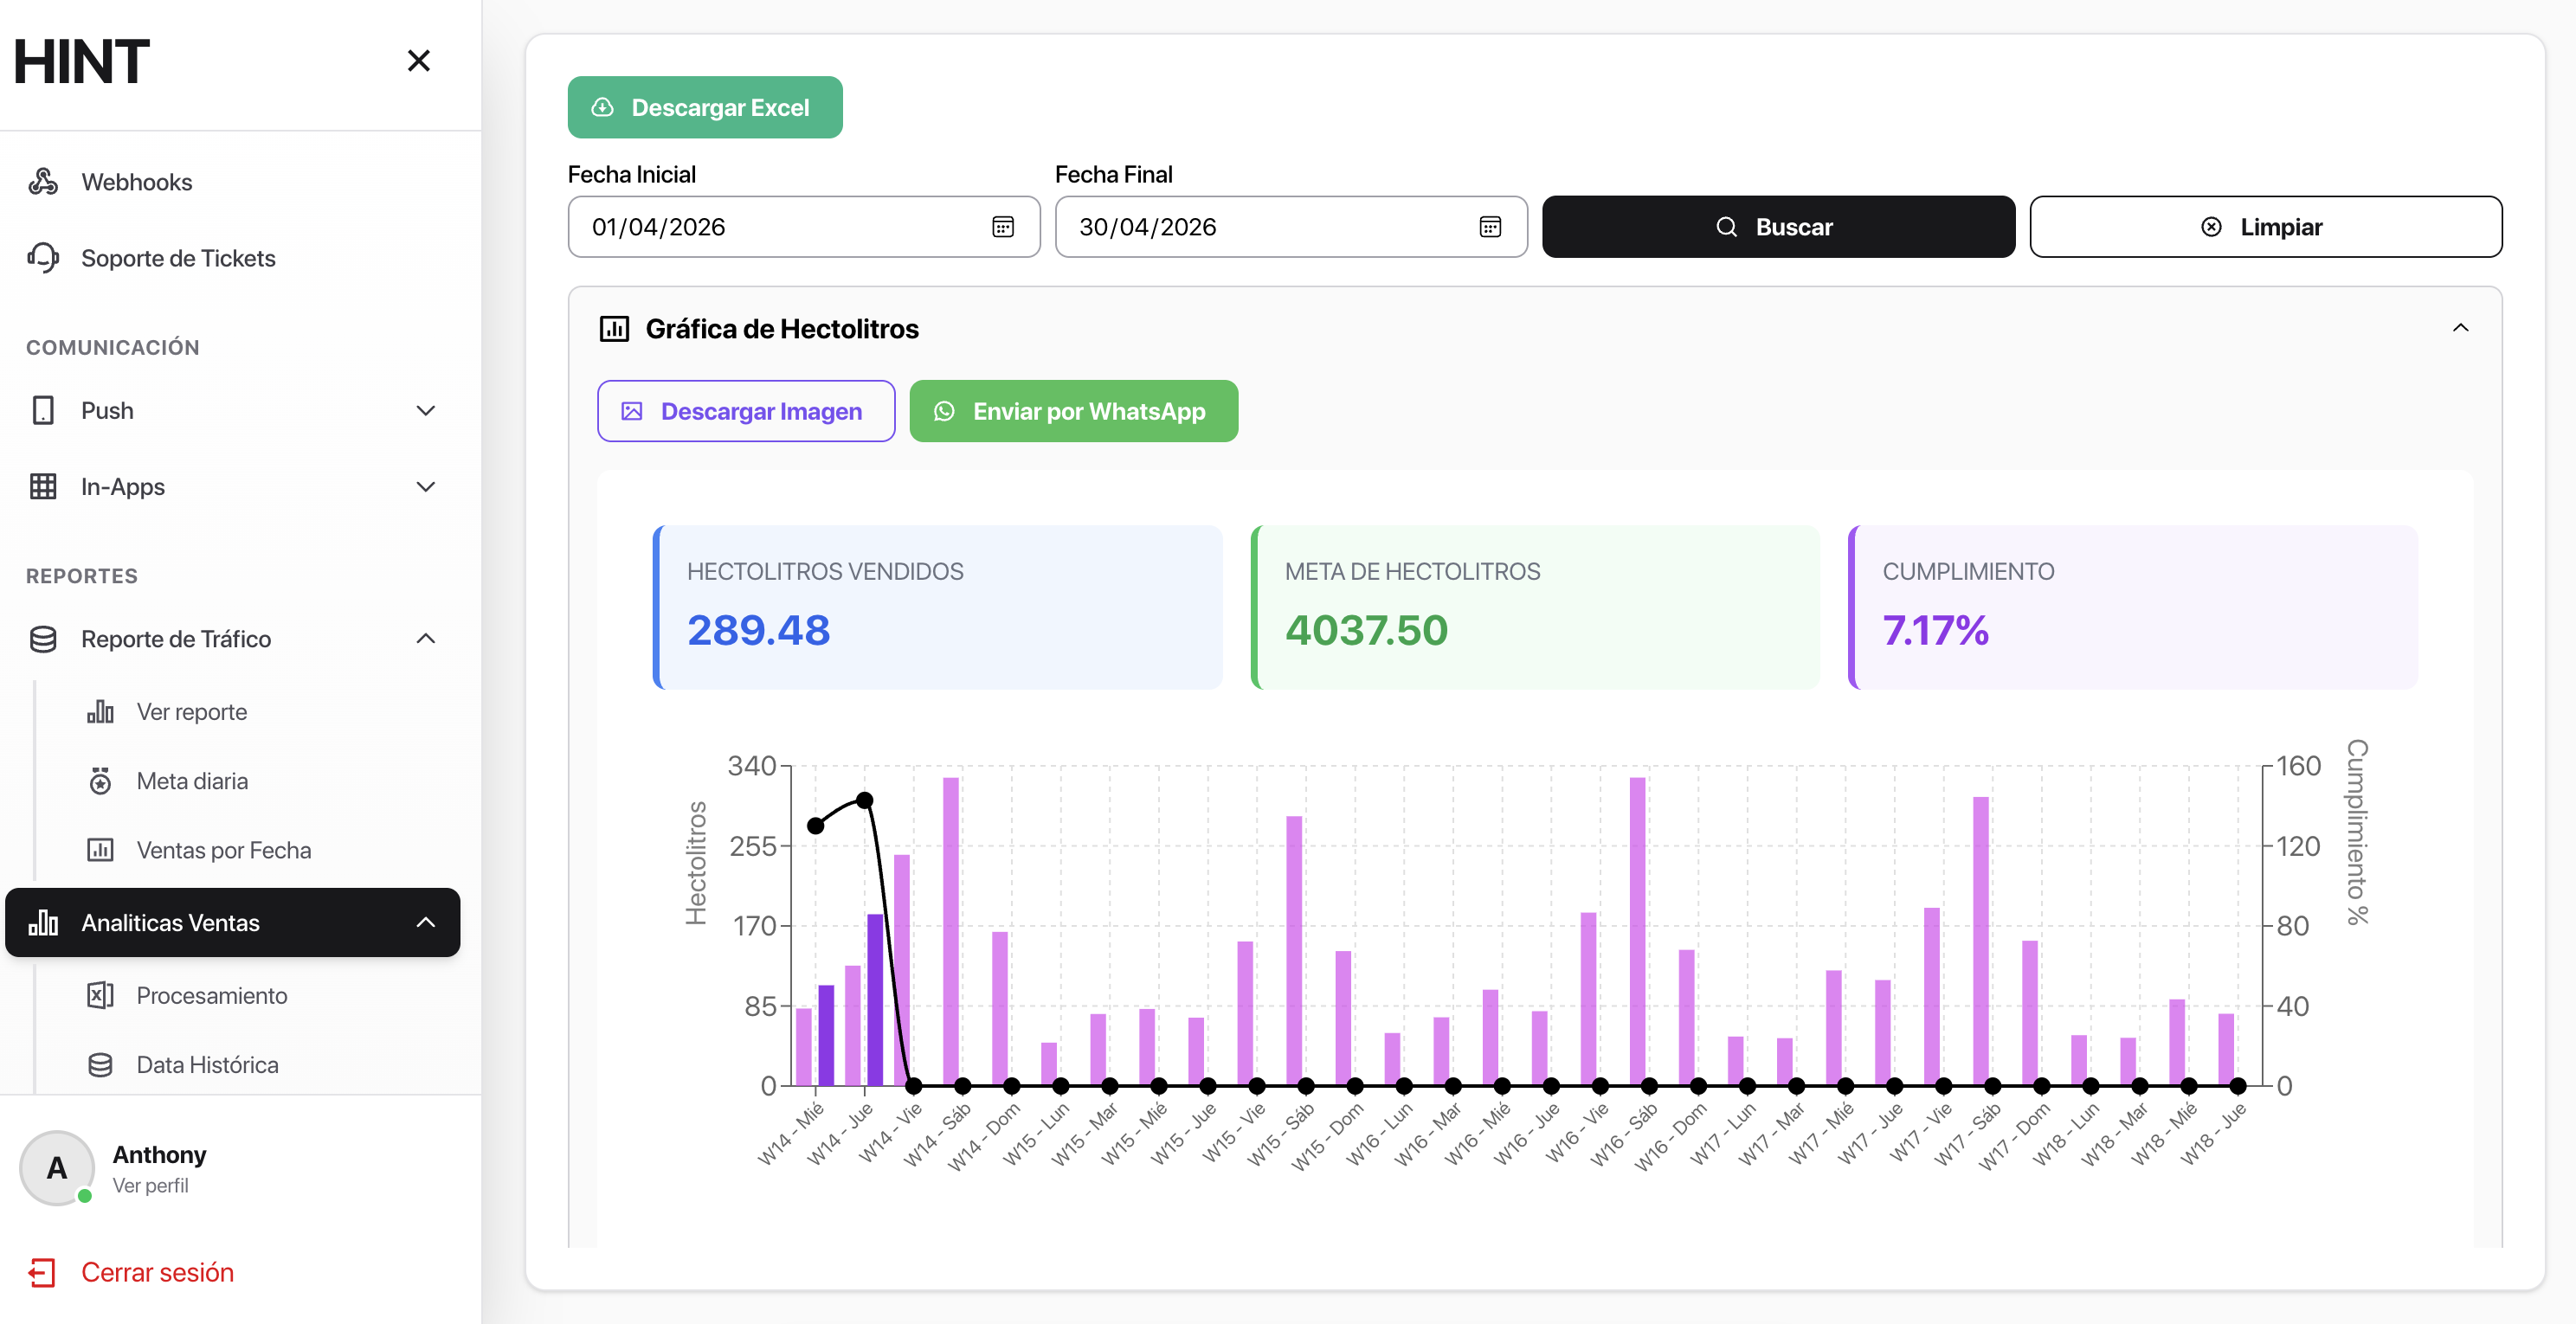This screenshot has width=2576, height=1324.
Task: Open the Fecha Inicial calendar picker
Action: pos(1003,227)
